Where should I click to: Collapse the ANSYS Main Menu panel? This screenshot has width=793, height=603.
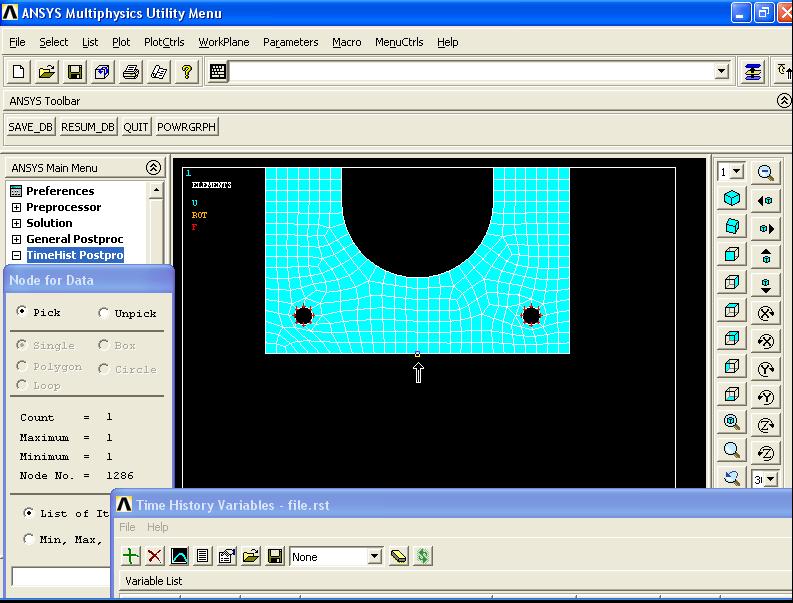click(153, 167)
